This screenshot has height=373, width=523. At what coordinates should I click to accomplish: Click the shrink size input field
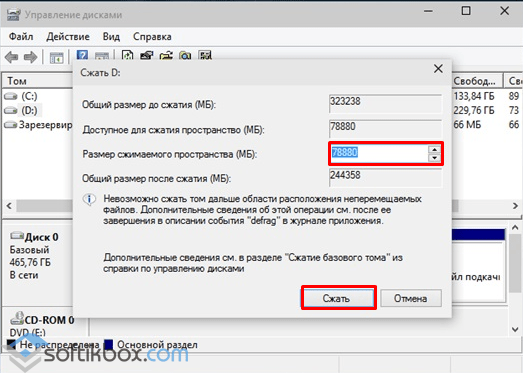[380, 153]
